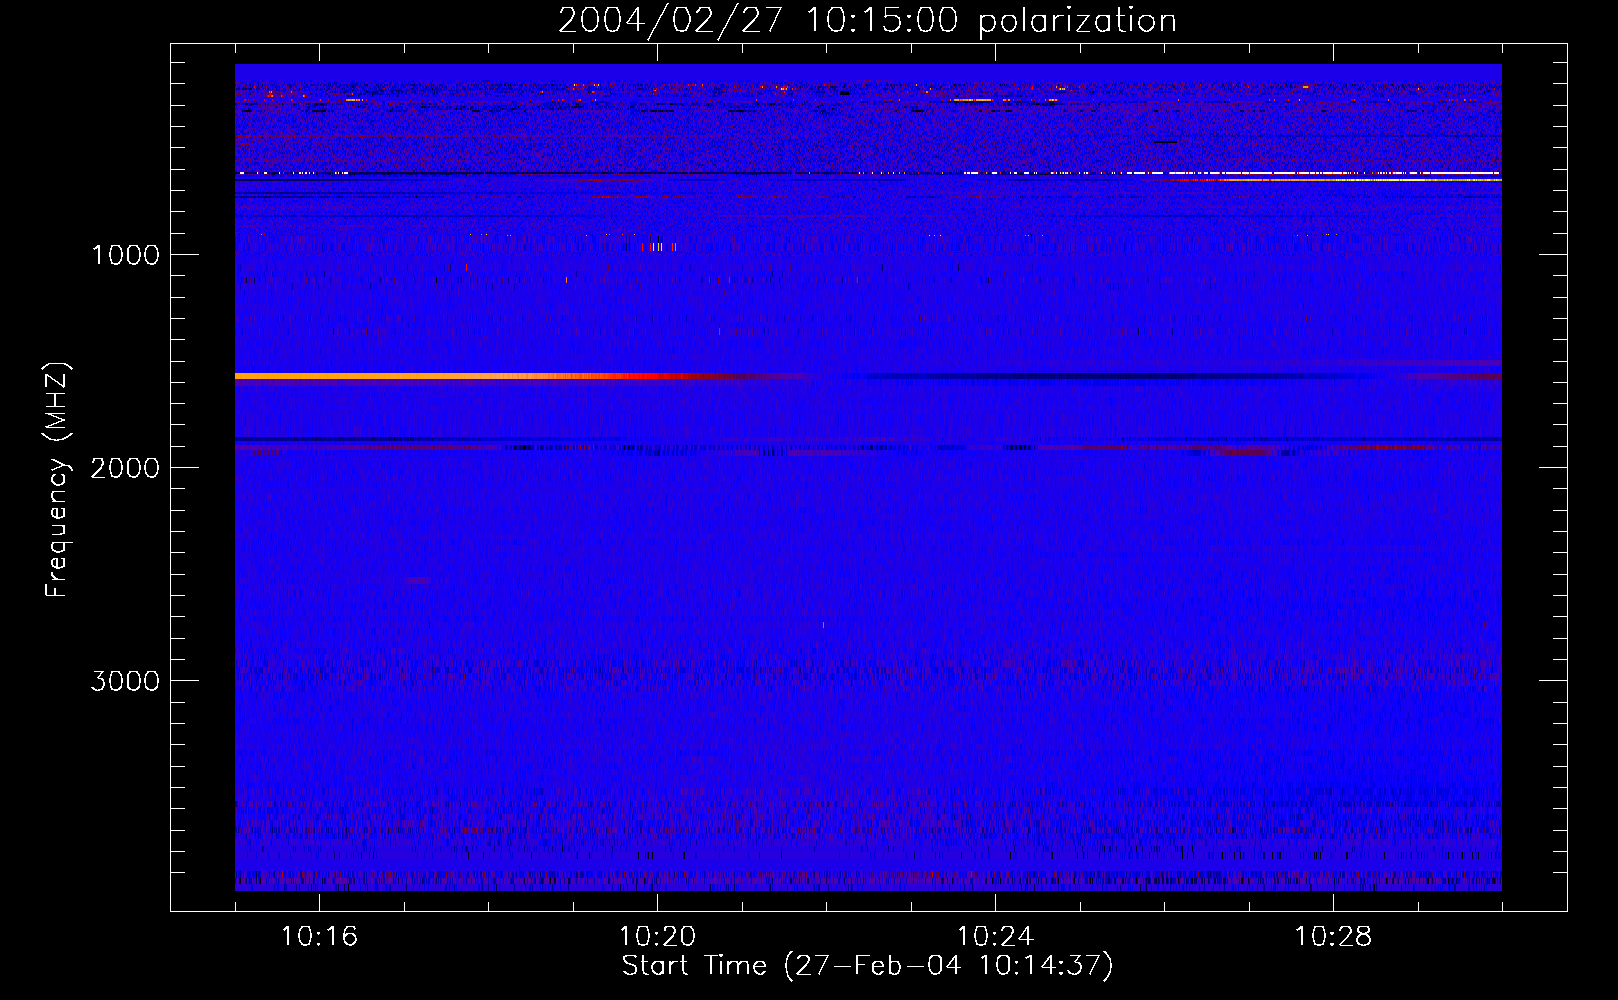Click the 10:16 time tick label

(319, 937)
